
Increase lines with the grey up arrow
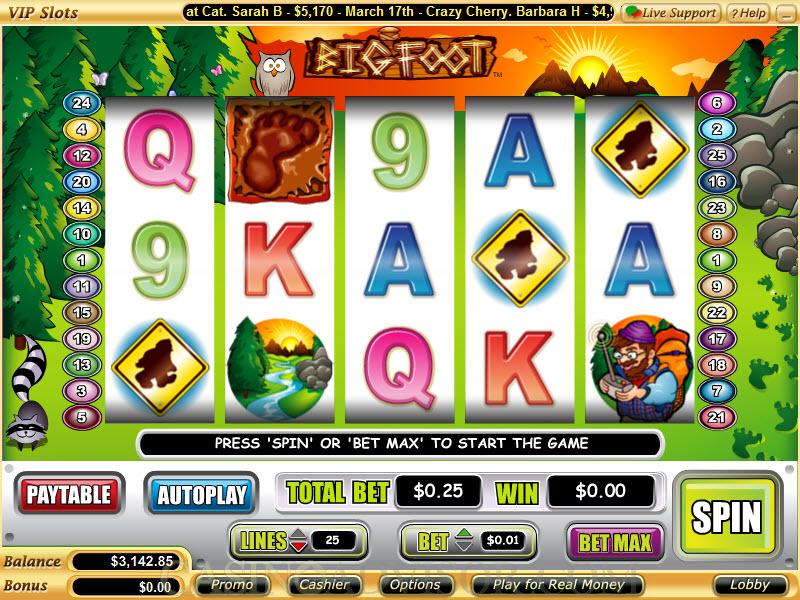(x=298, y=534)
